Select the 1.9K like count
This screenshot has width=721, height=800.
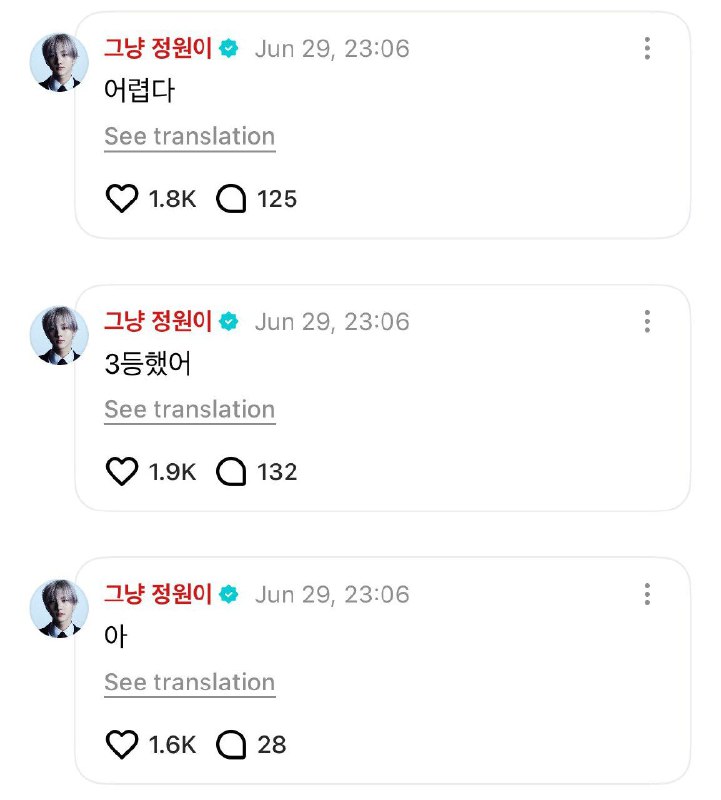172,472
